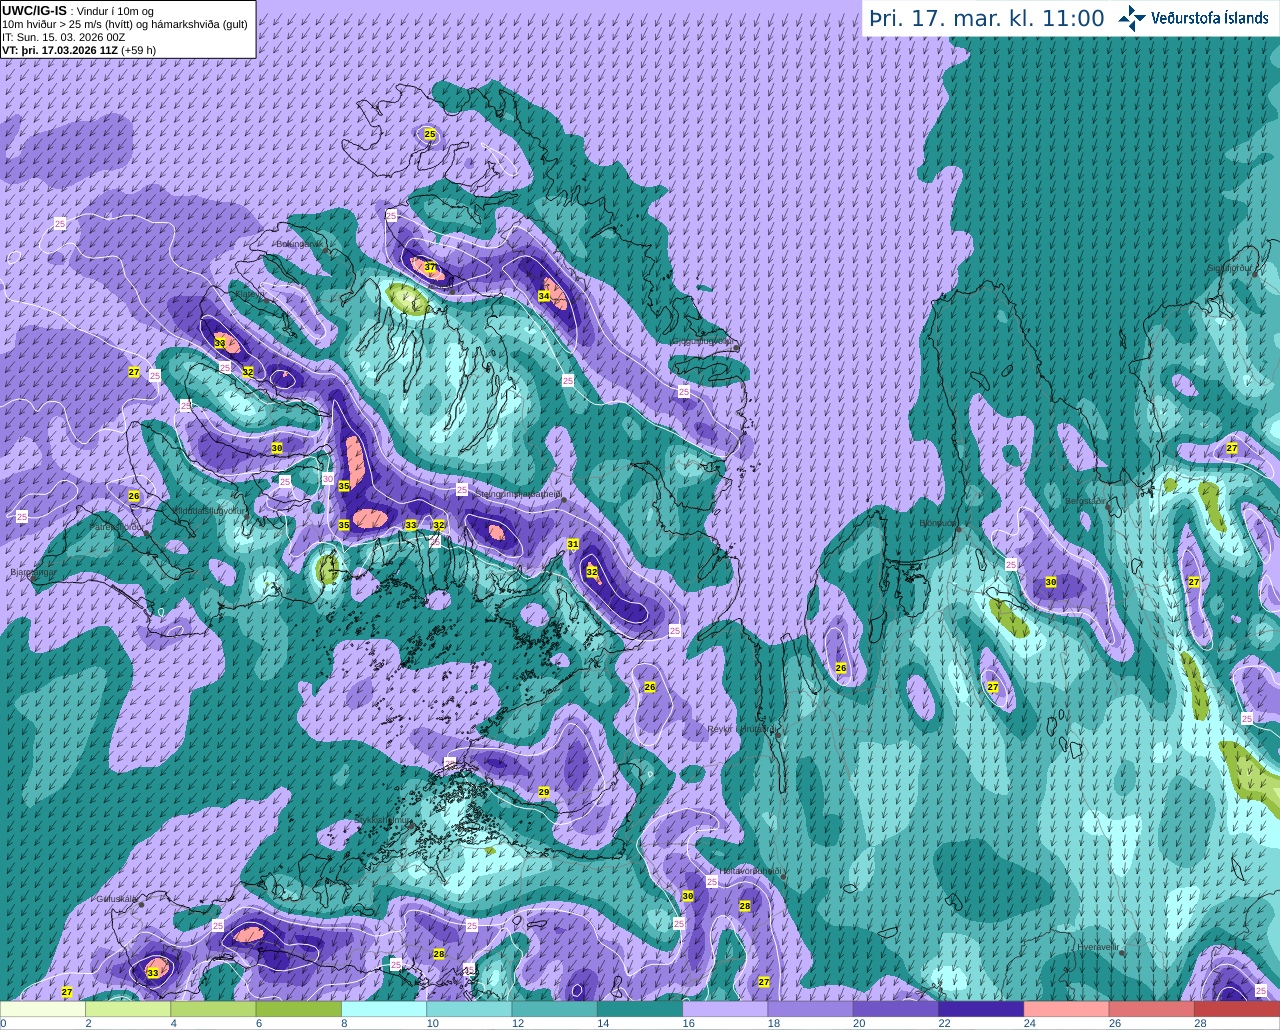Click the Bjargtangar station label

(x=33, y=573)
